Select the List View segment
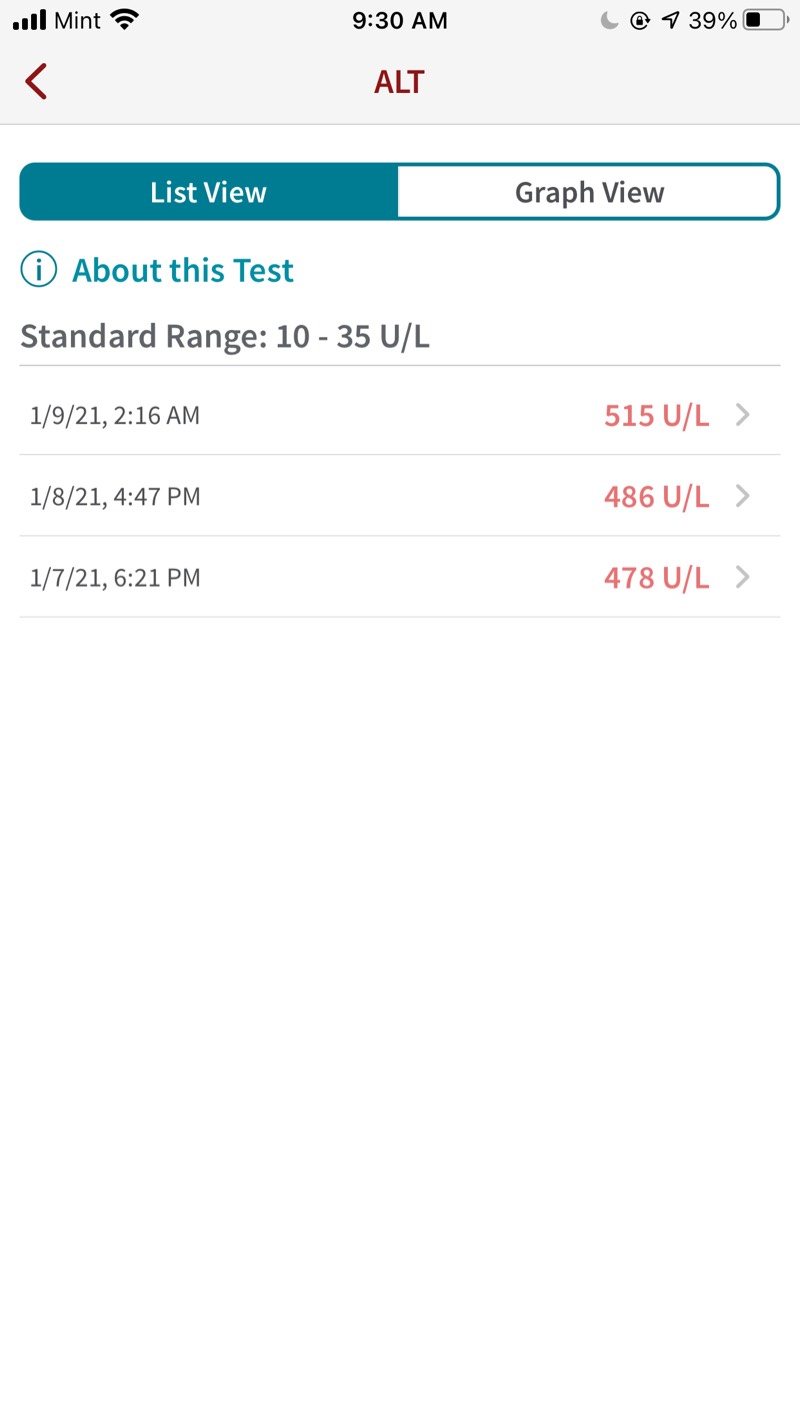The height and width of the screenshot is (1423, 800). 209,192
